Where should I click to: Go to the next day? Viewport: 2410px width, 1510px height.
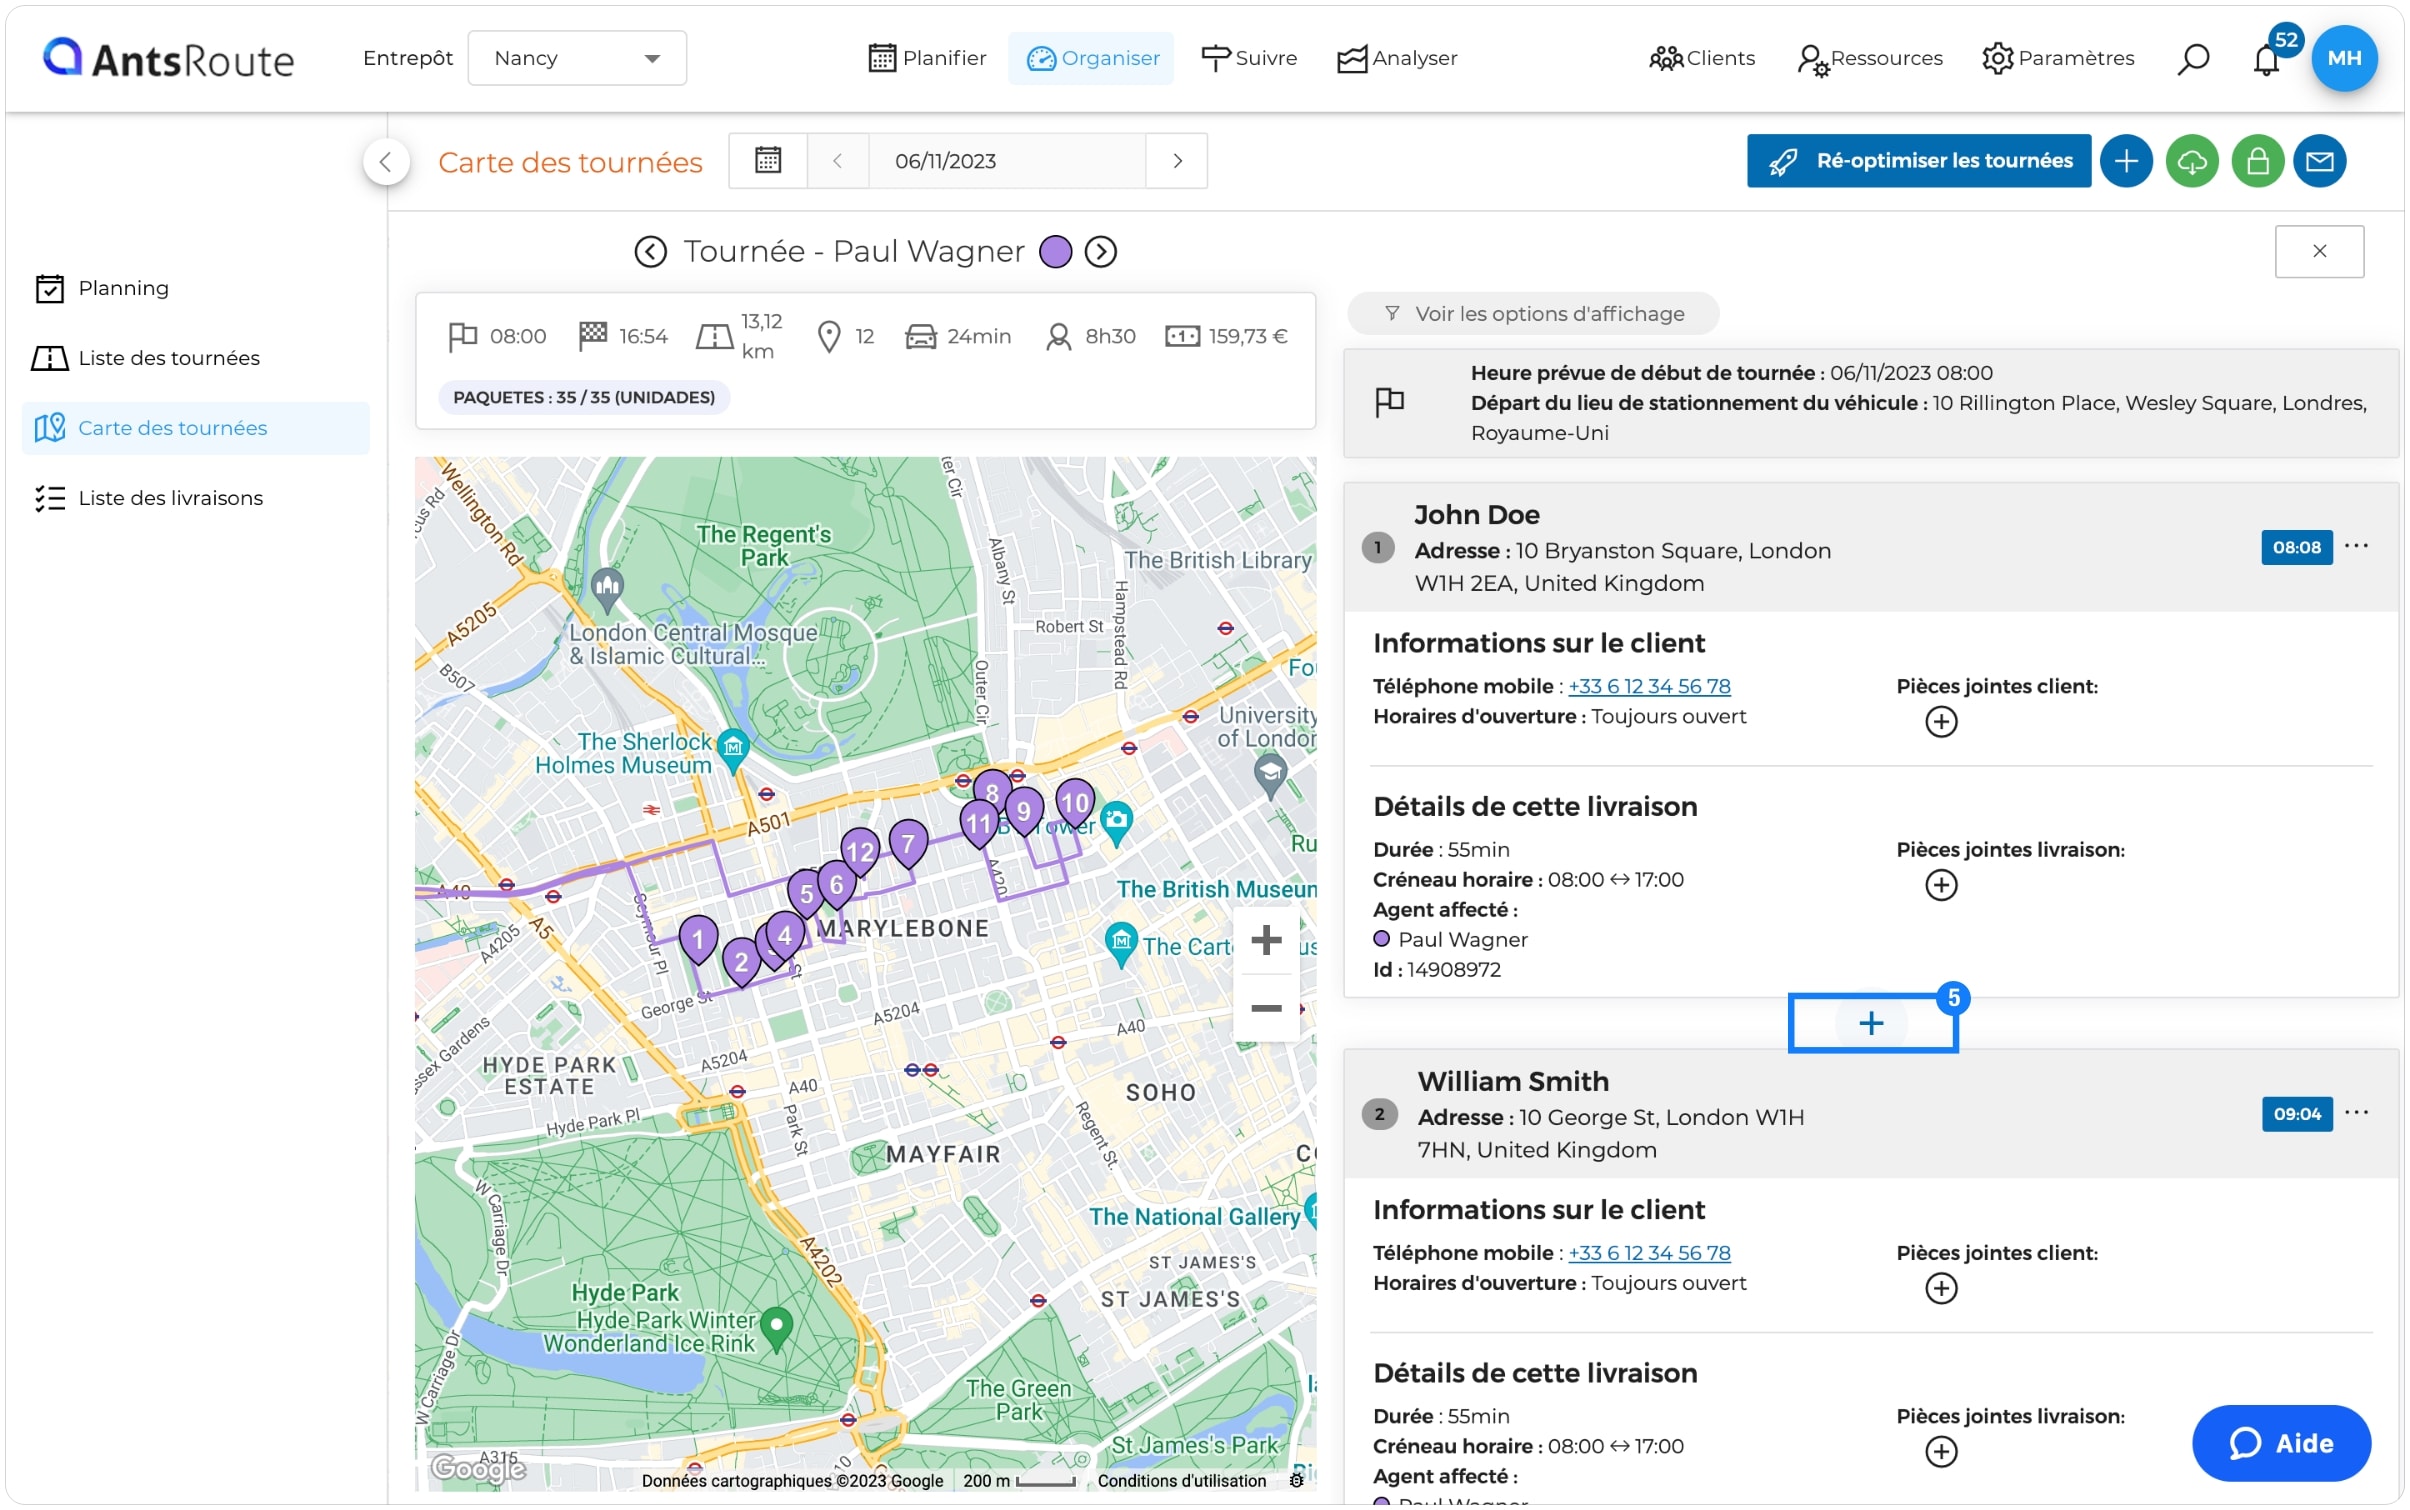pyautogui.click(x=1177, y=160)
